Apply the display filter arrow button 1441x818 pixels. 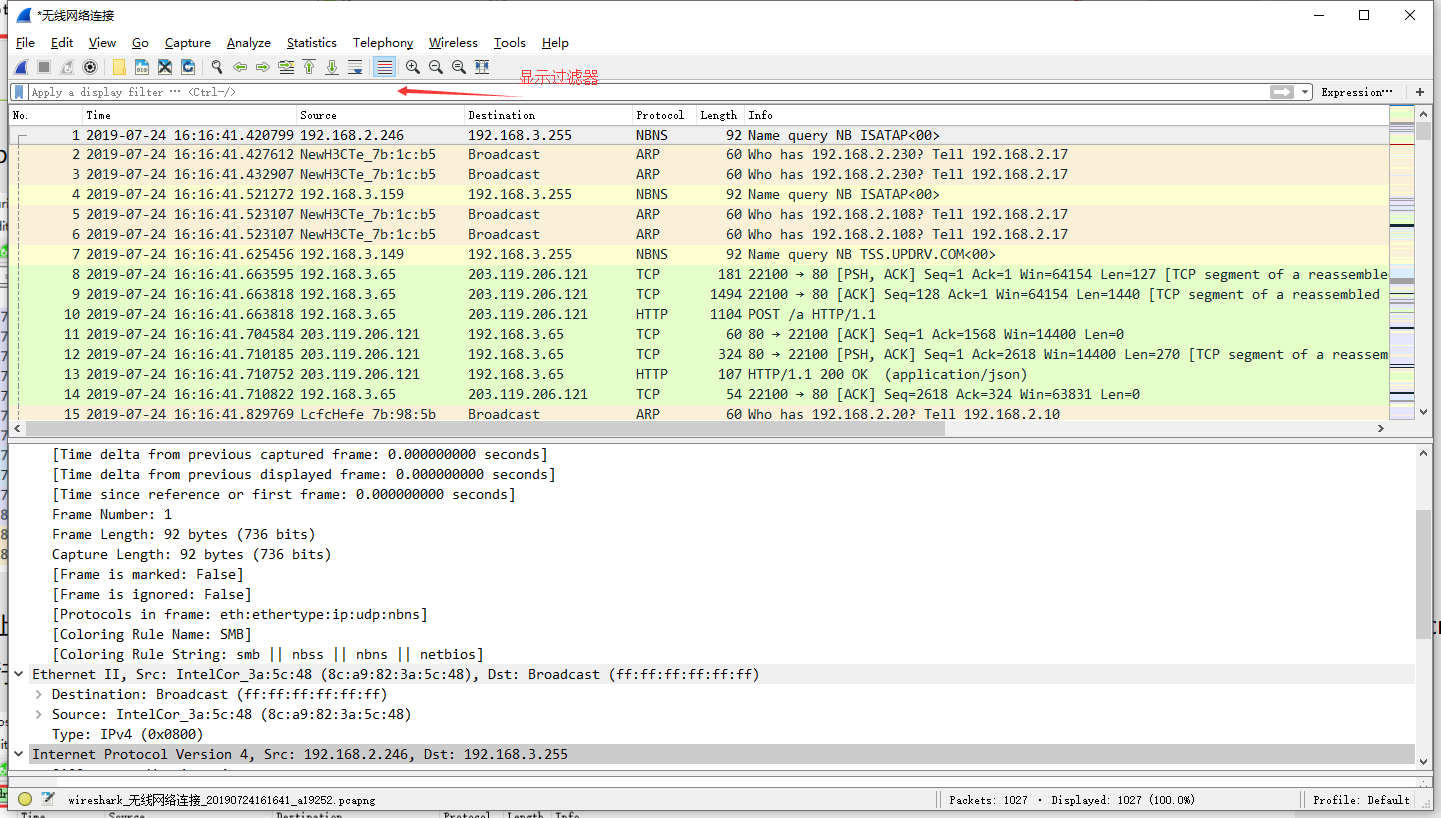[x=1282, y=92]
